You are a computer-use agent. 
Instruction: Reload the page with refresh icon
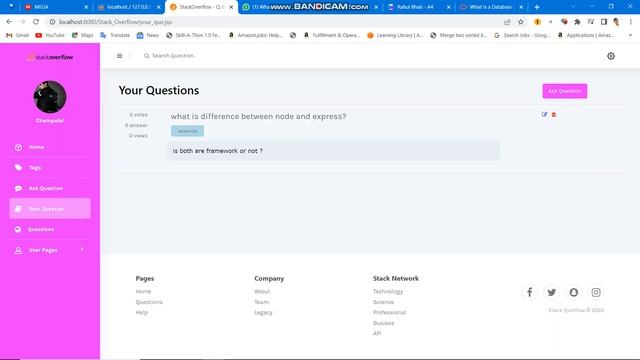36,22
